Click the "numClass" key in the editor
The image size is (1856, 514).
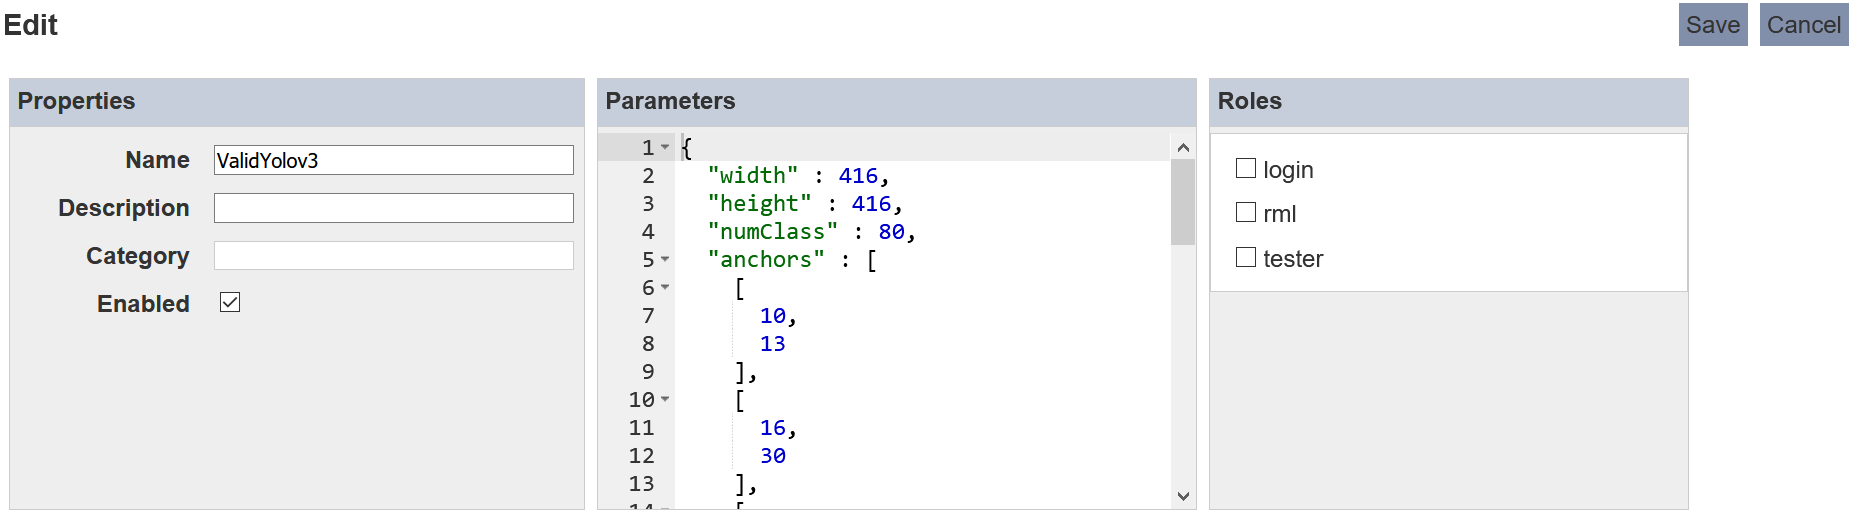pyautogui.click(x=772, y=231)
